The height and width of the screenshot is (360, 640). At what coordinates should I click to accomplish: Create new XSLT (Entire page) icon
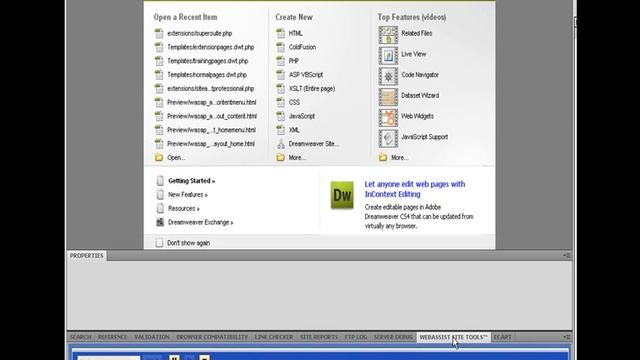(x=280, y=89)
